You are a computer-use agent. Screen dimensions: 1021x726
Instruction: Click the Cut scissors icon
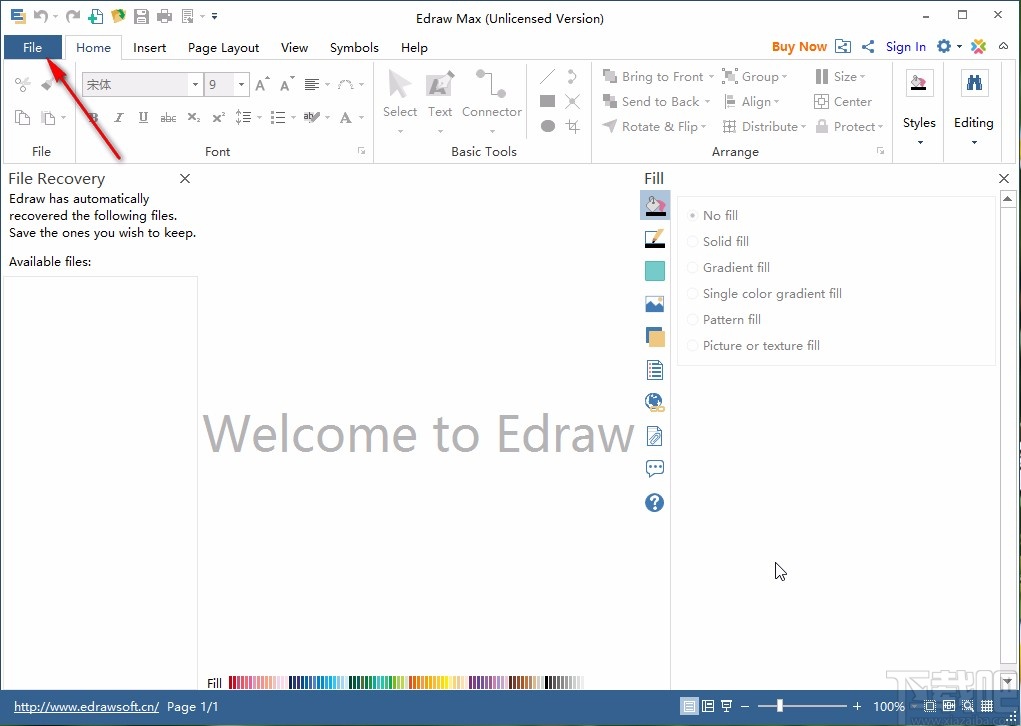click(x=23, y=84)
